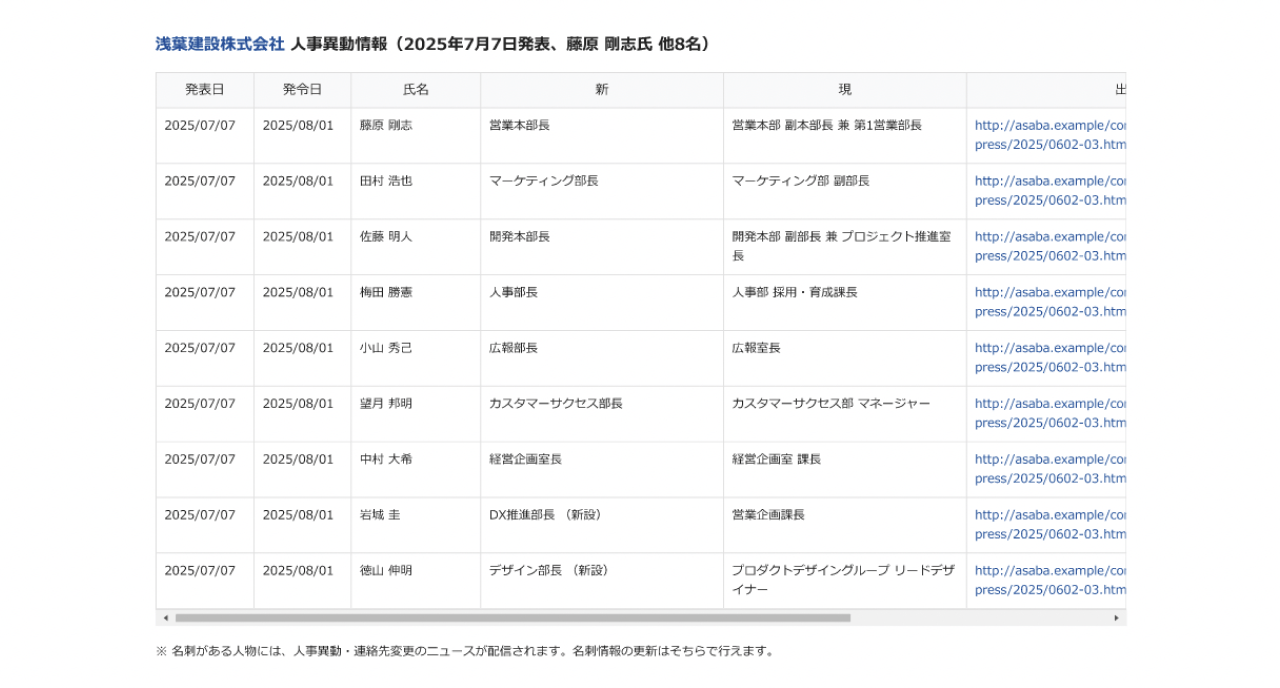Image resolution: width=1280 pixels, height=688 pixels.
Task: Click the 発表日 column header
Action: click(205, 90)
